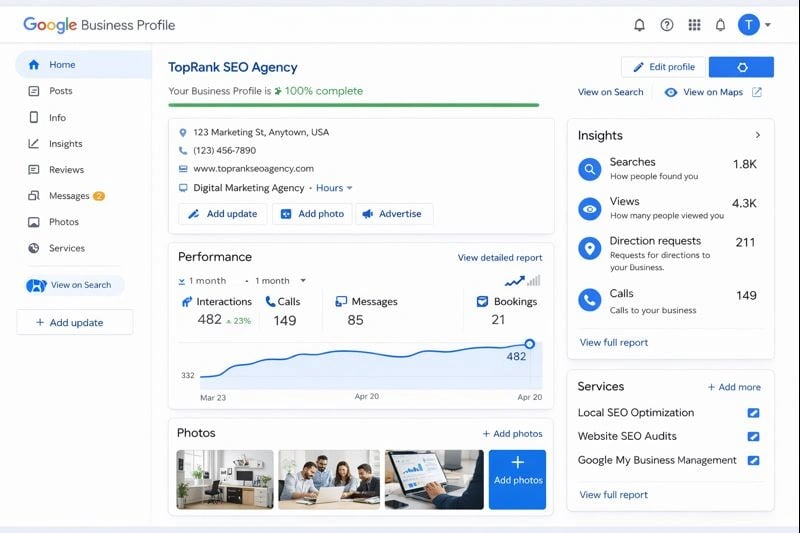
Task: Click the Views eye icon in Insights
Action: point(589,209)
